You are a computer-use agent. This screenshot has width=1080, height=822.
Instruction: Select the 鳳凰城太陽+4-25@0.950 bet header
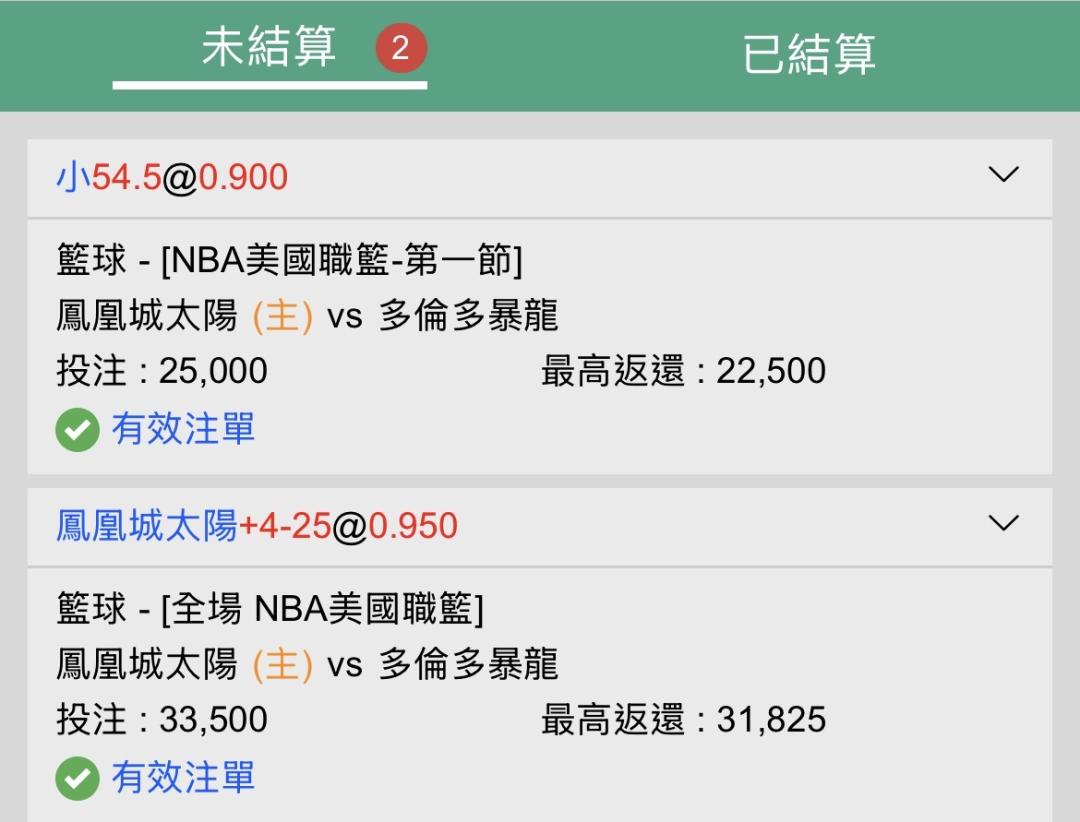(x=257, y=526)
